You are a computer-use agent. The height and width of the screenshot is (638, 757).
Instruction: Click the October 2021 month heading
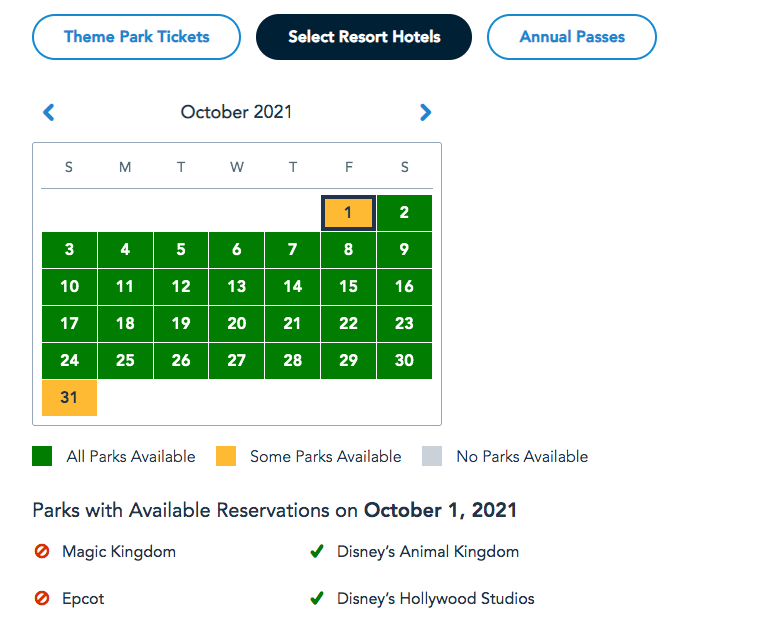237,112
